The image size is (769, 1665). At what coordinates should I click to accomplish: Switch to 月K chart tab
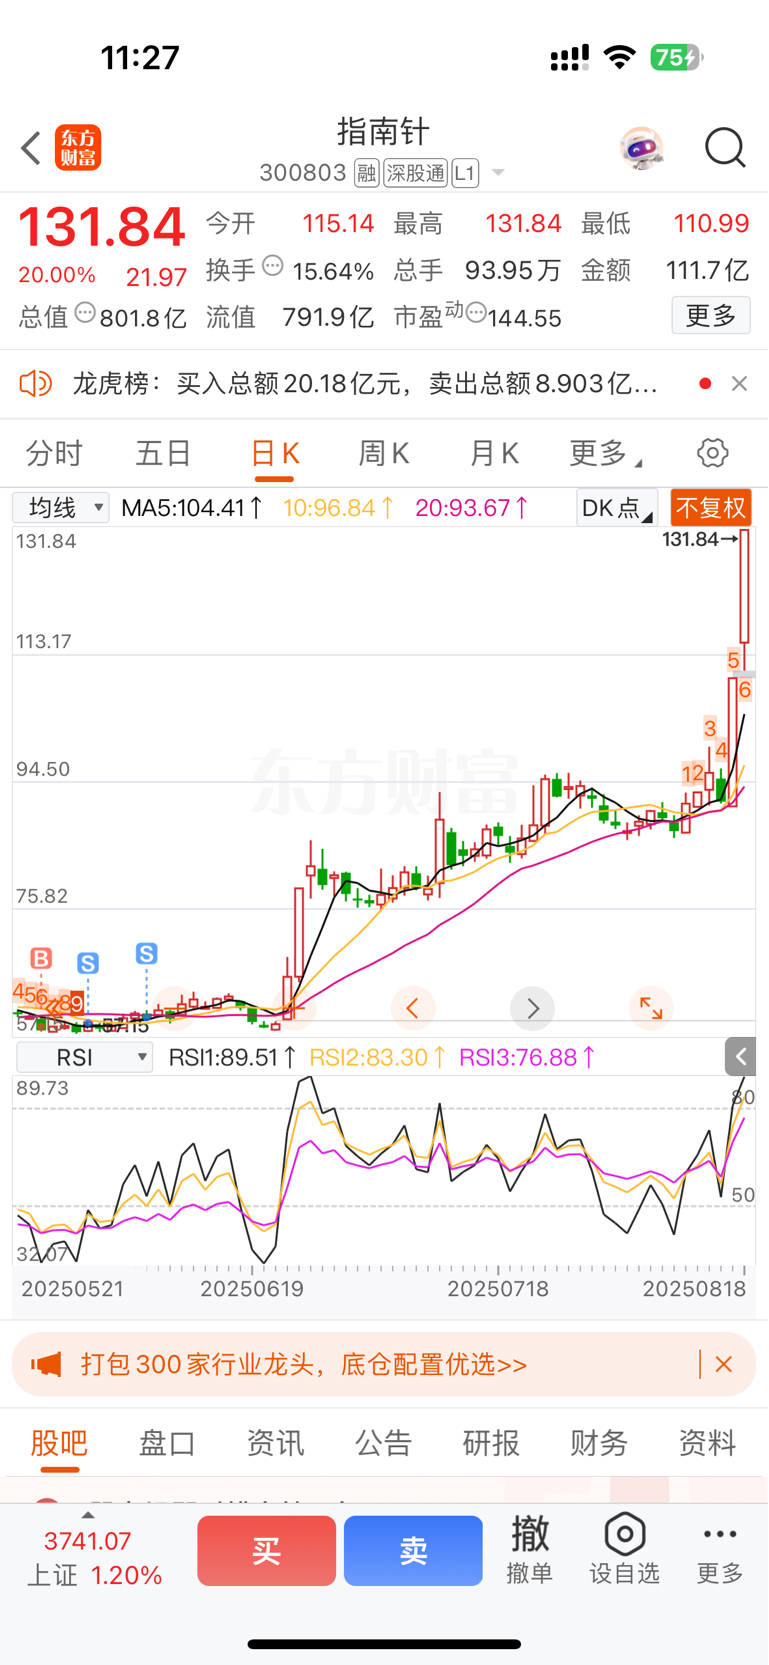[x=494, y=453]
